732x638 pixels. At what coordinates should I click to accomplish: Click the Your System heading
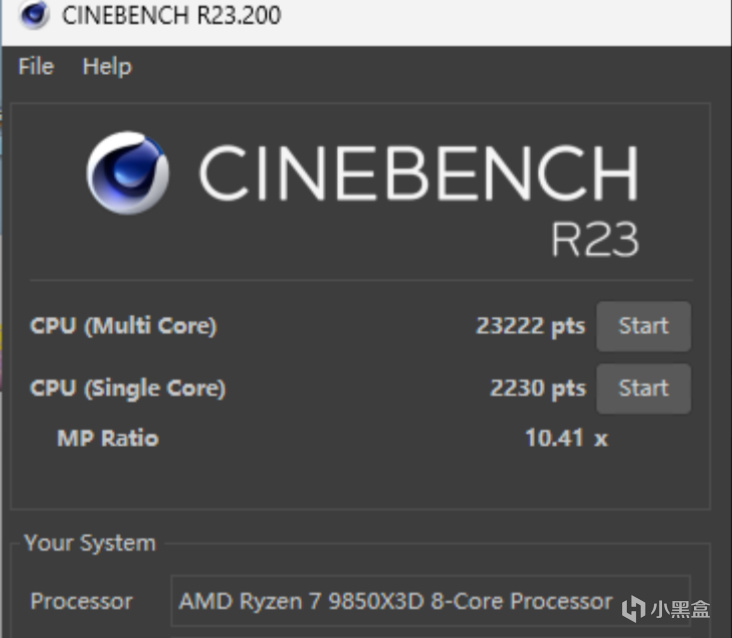click(90, 543)
